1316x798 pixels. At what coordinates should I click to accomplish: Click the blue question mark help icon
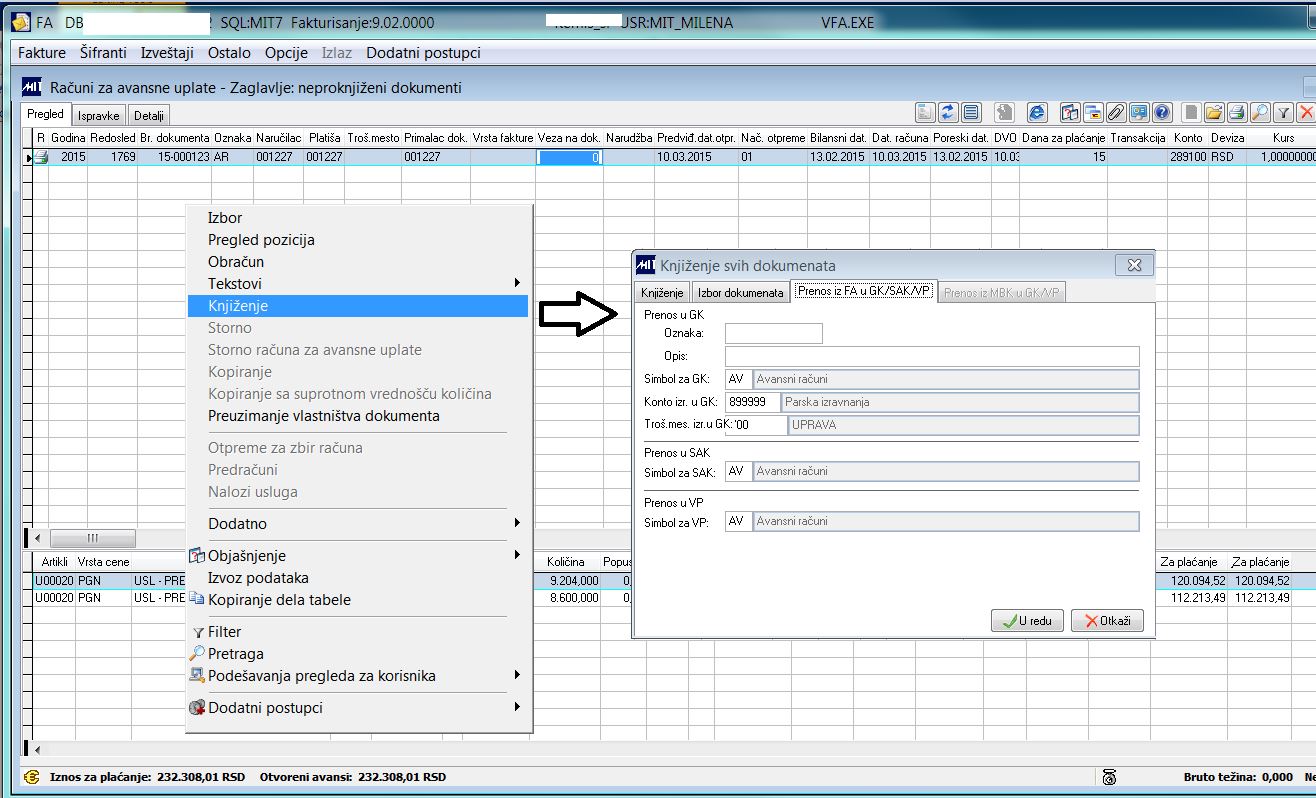click(x=1162, y=112)
